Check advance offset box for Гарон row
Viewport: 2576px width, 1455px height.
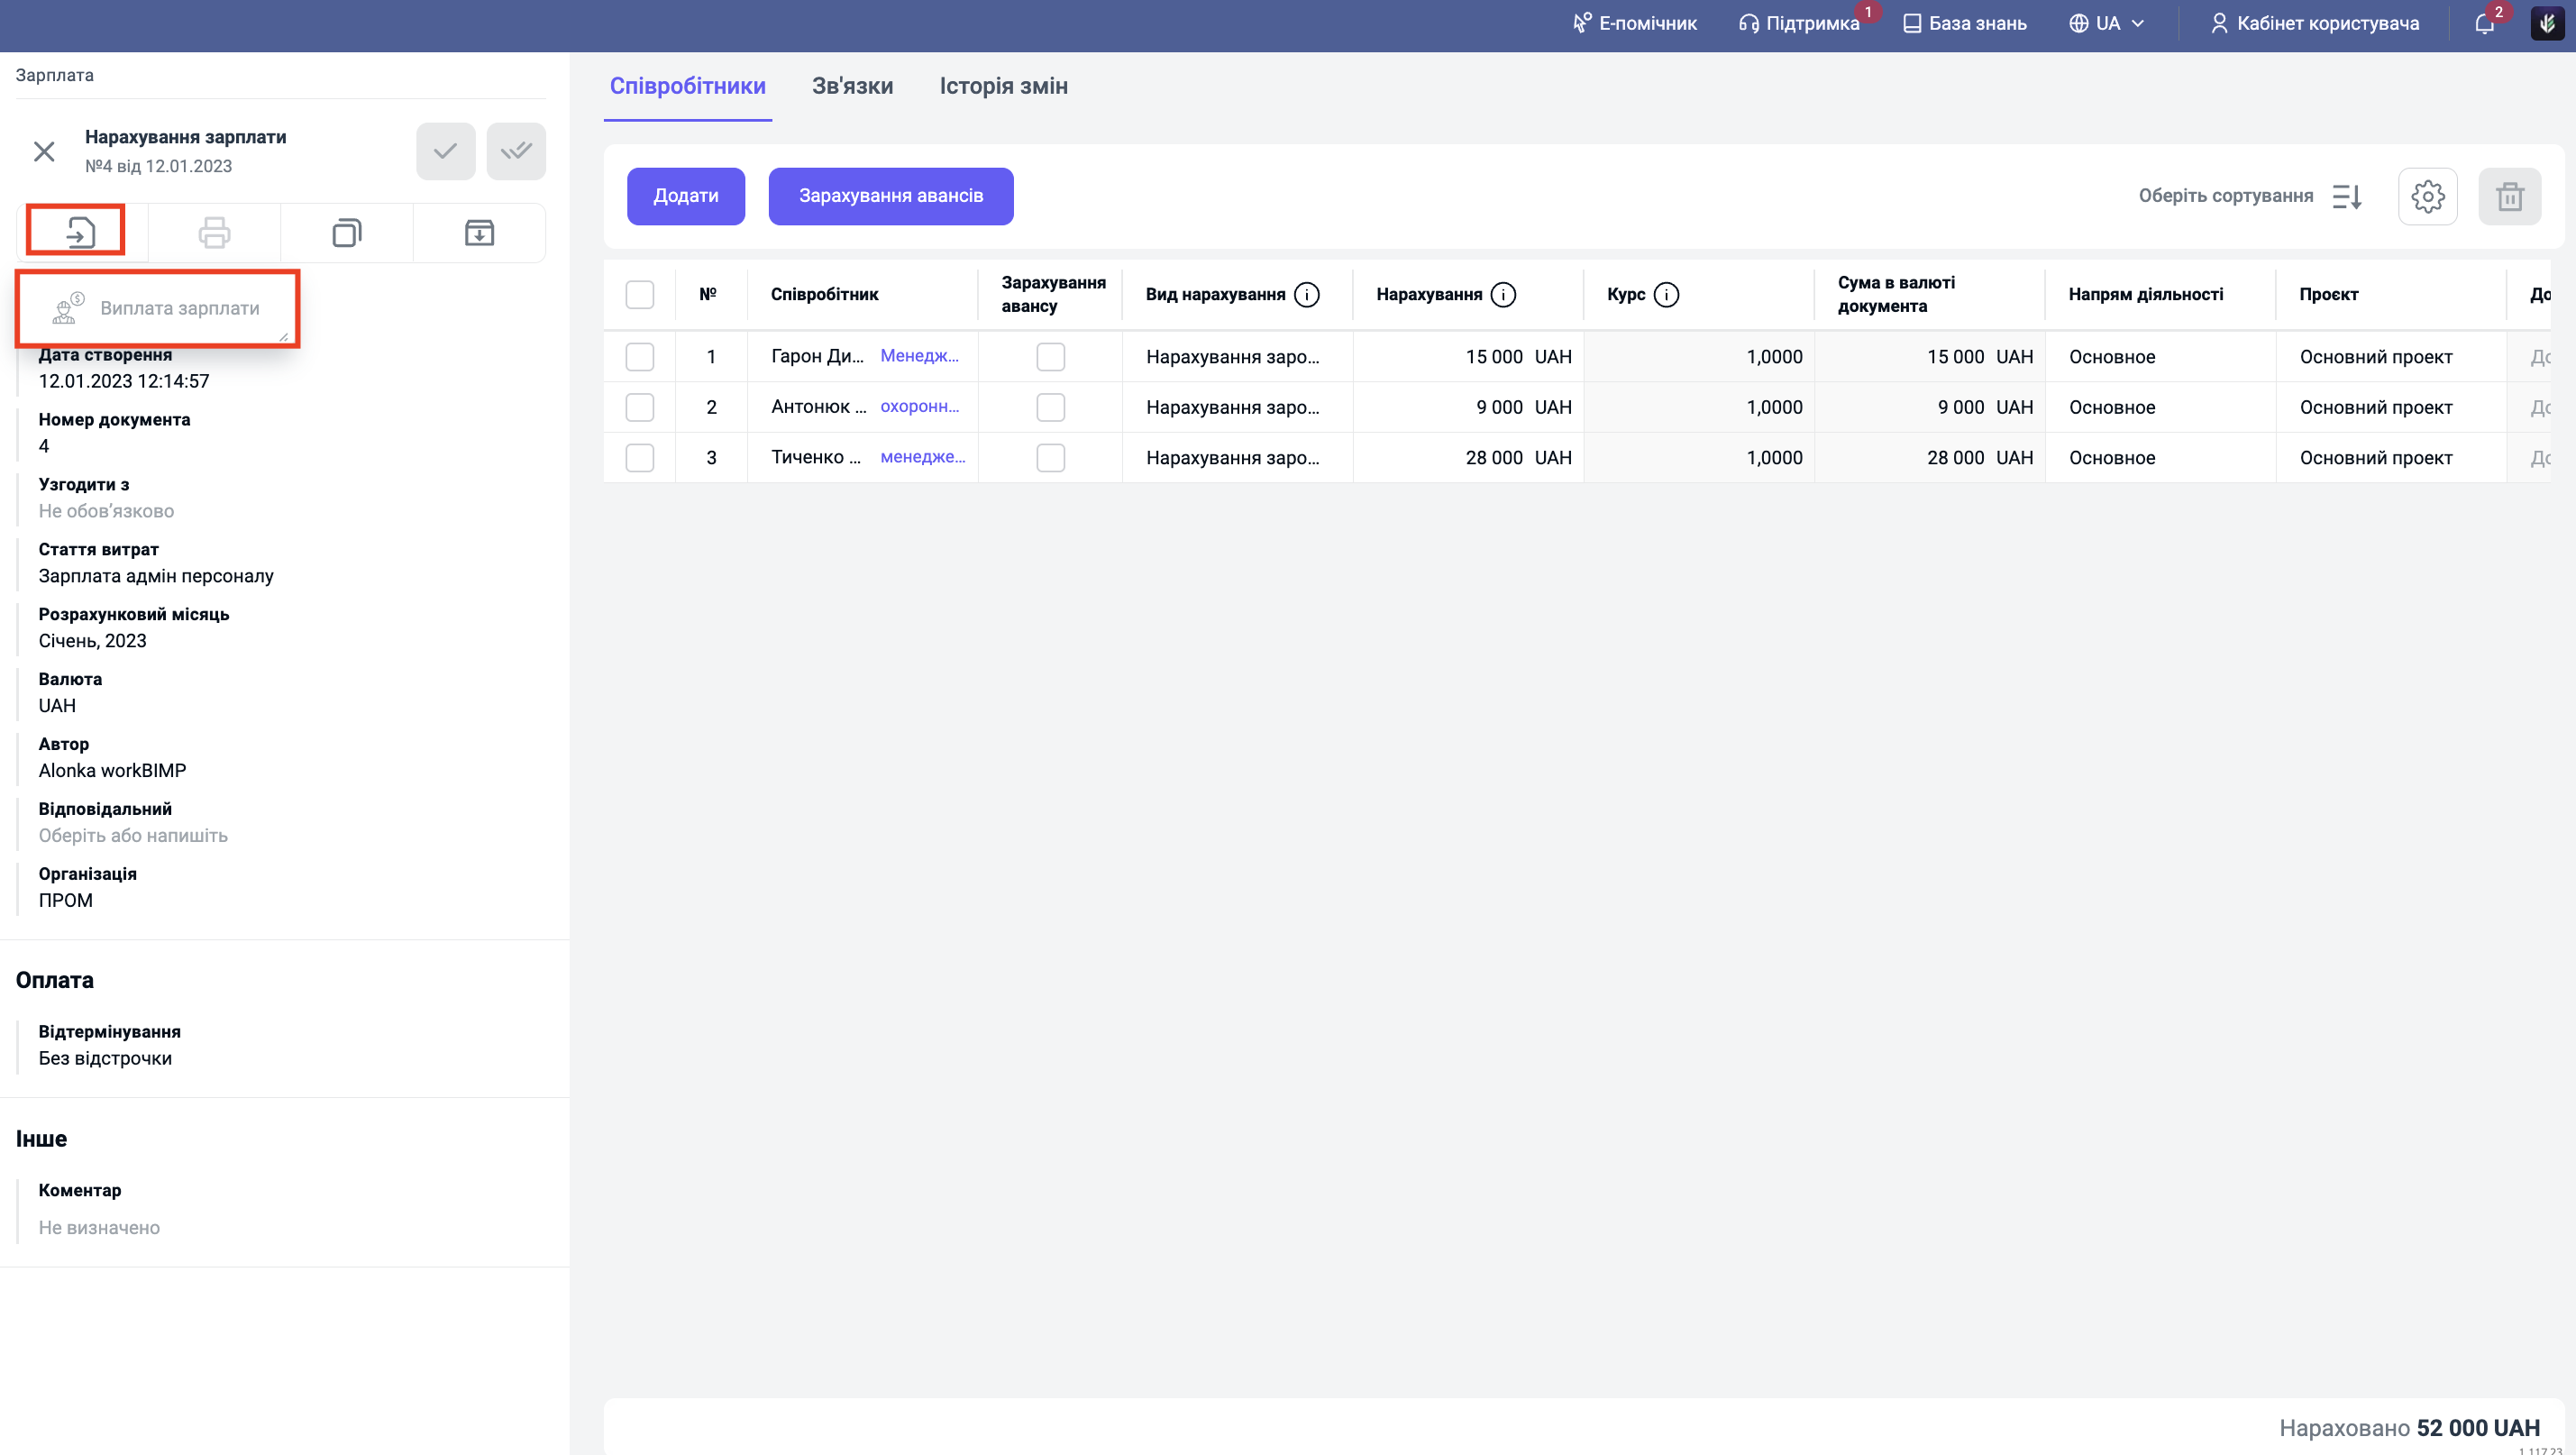(x=1050, y=357)
